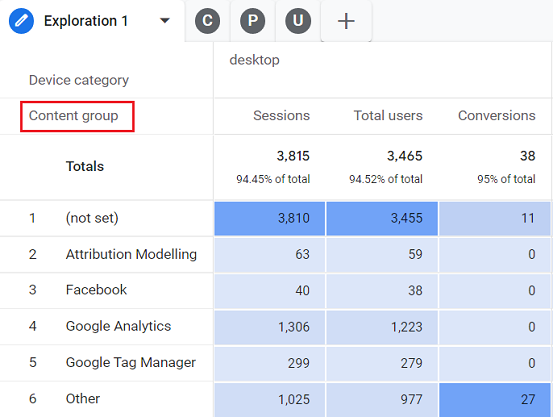Screen dimensions: 553x417
Task: Select the desktop column heading
Action: (254, 60)
